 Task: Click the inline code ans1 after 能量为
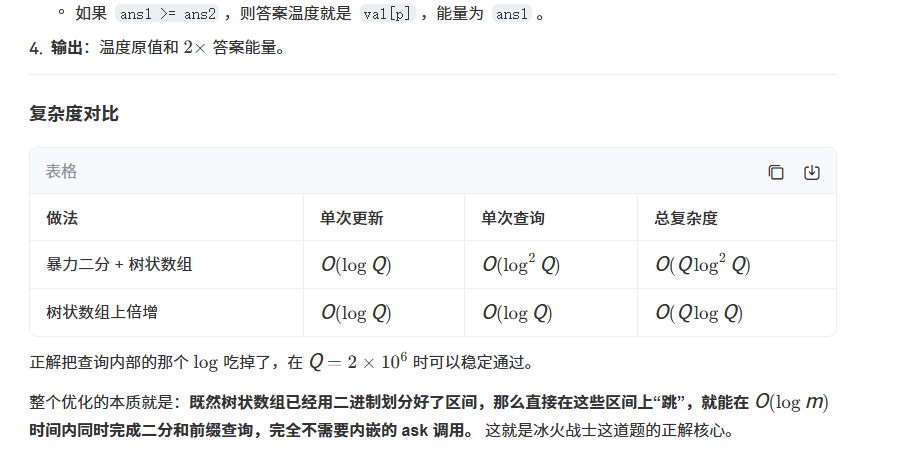(512, 14)
